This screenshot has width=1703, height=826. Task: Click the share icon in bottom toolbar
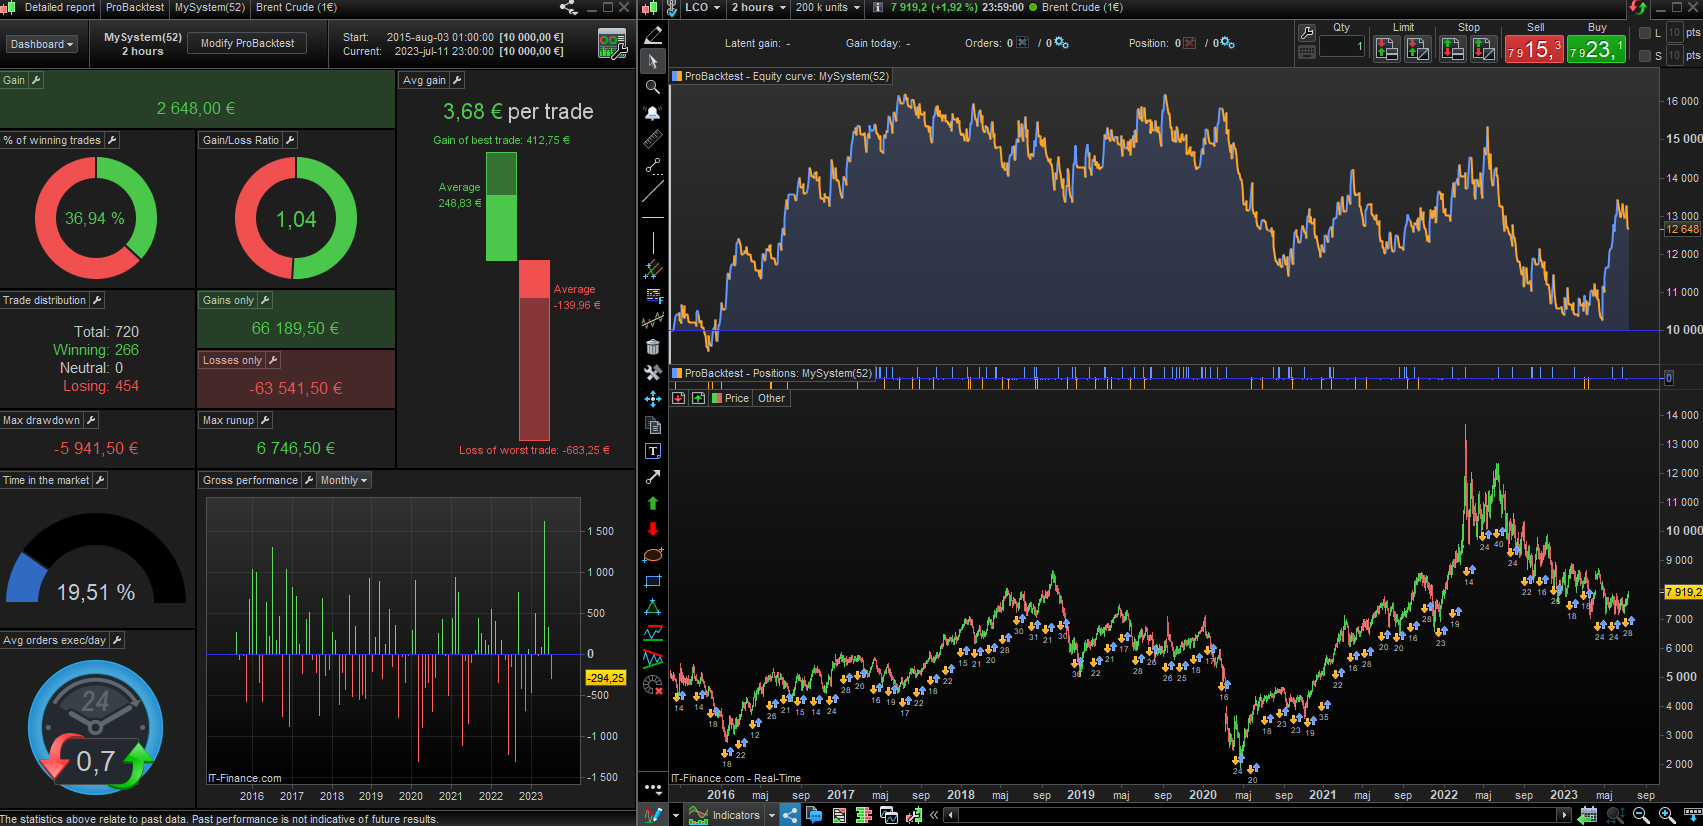coord(790,815)
